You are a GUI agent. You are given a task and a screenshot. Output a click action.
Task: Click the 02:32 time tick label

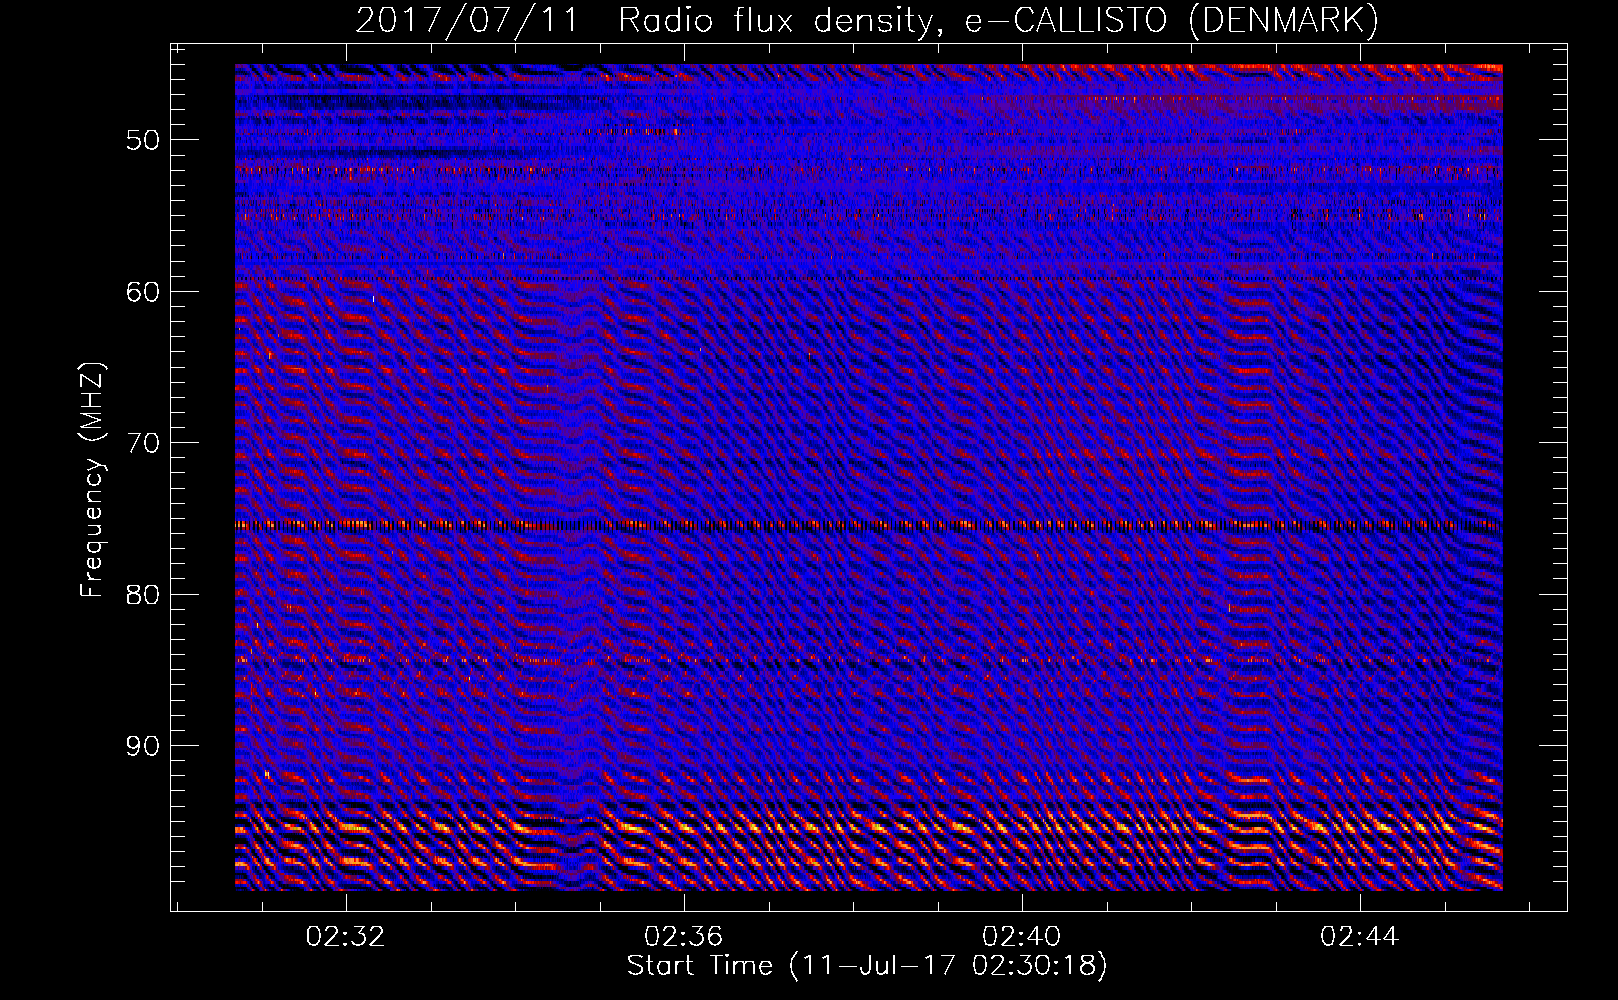pyautogui.click(x=345, y=937)
